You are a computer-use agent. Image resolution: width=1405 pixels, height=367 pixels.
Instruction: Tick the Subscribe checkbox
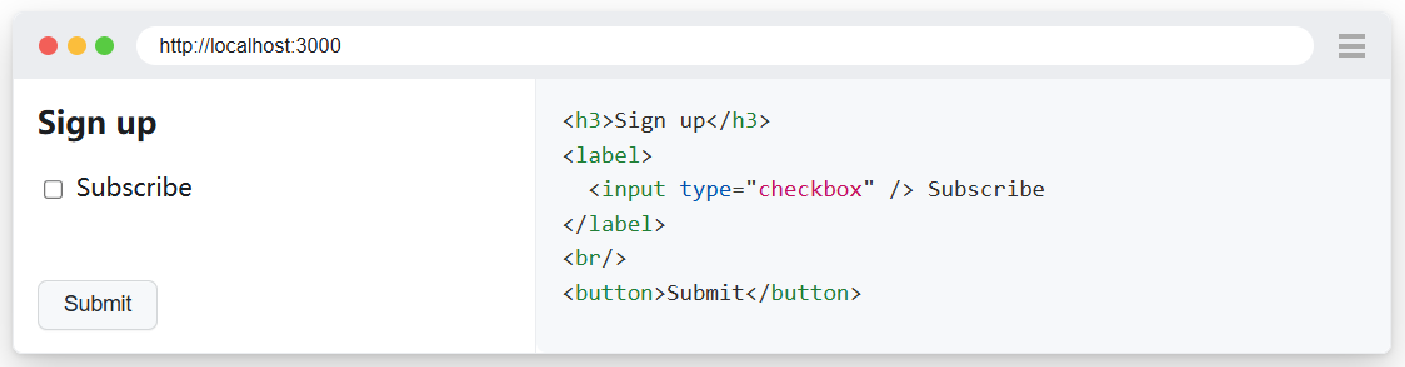53,189
